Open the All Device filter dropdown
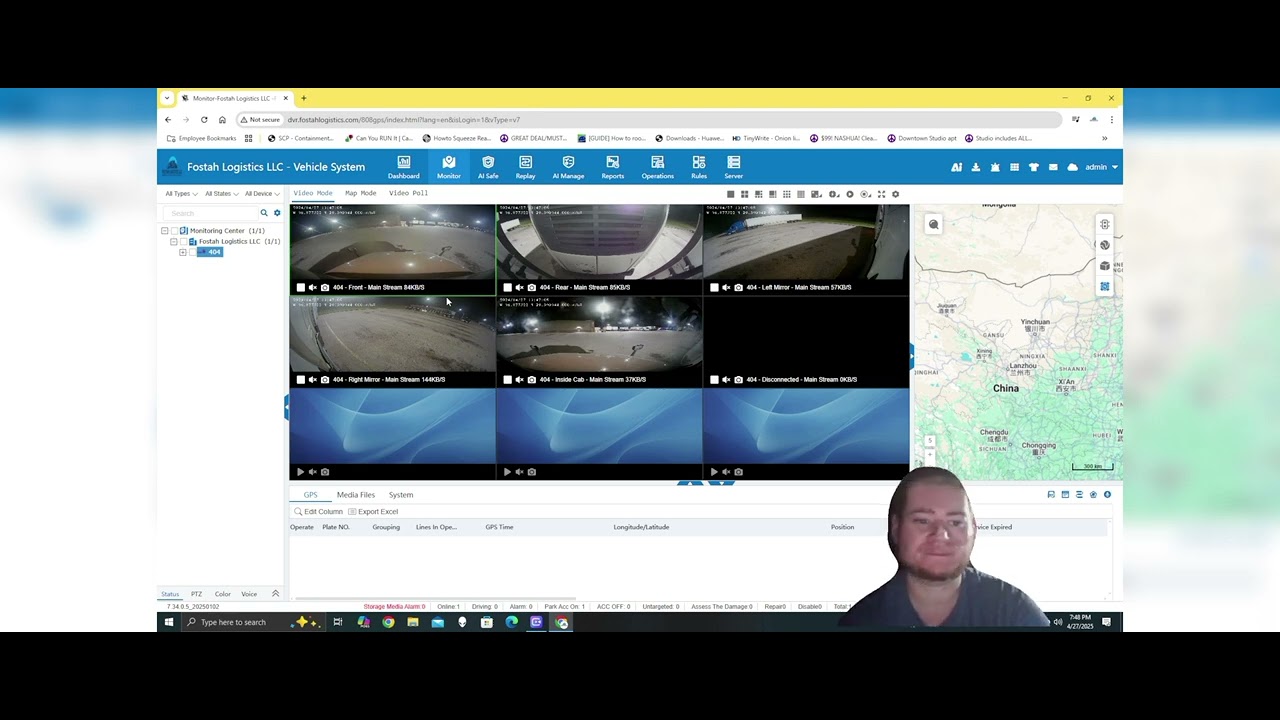 click(x=262, y=194)
